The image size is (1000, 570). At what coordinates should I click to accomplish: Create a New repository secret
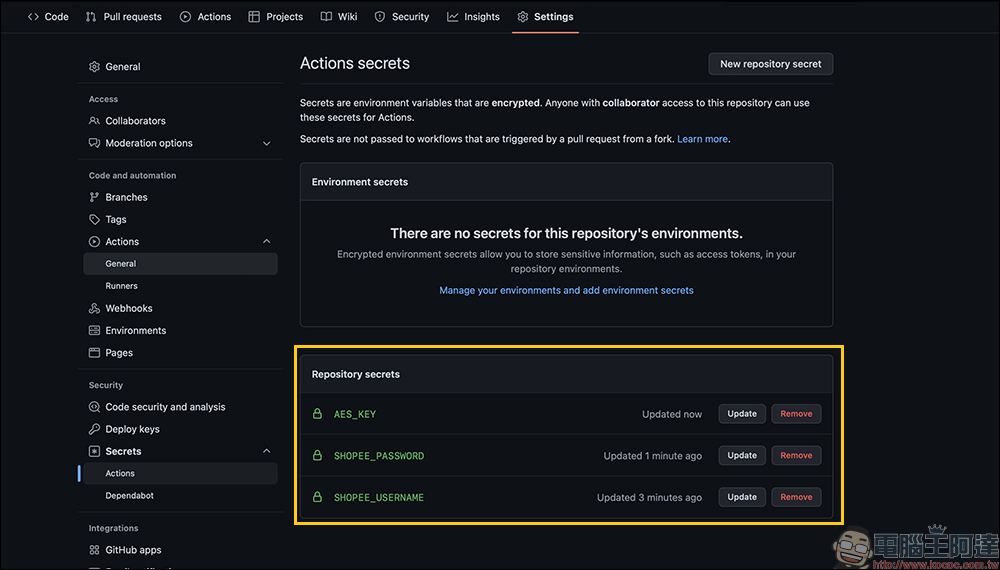[770, 64]
